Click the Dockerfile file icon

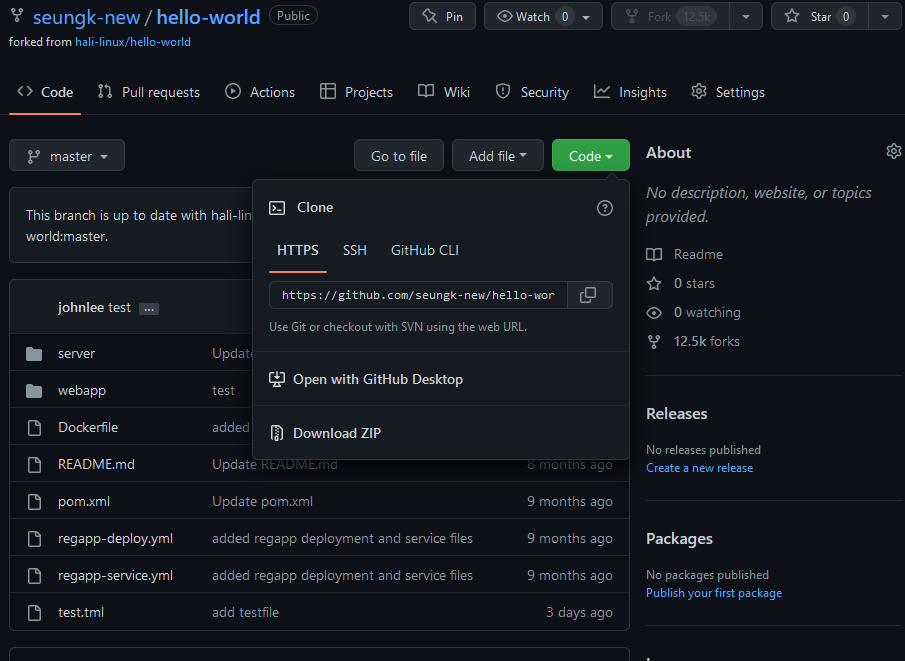(35, 428)
